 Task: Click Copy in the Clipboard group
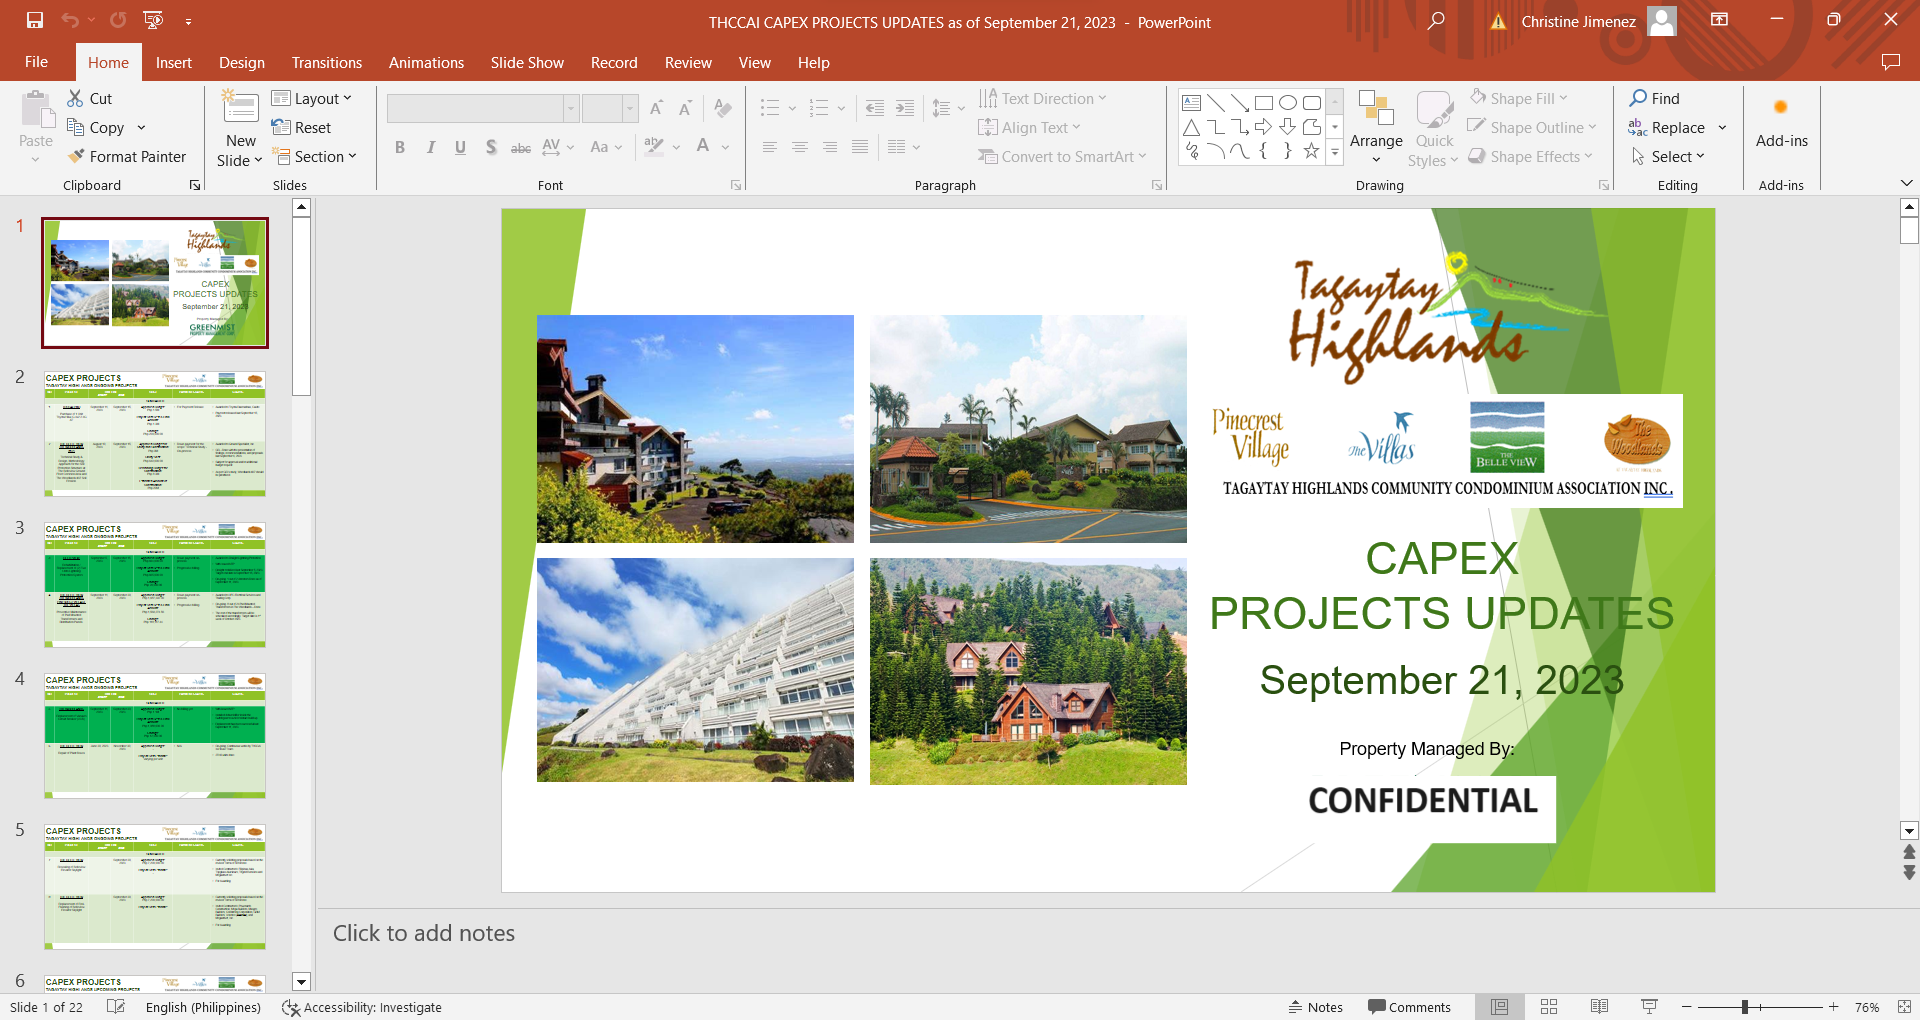tap(96, 127)
